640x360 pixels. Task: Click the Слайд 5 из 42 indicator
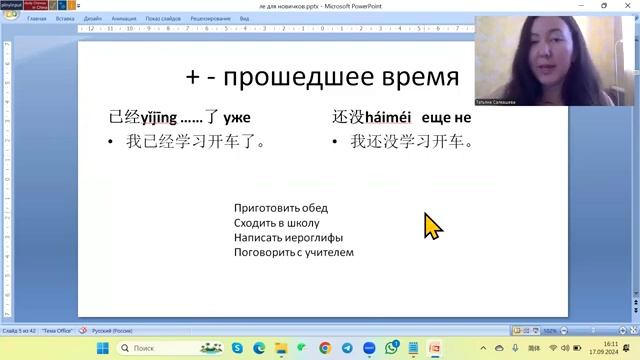19,331
